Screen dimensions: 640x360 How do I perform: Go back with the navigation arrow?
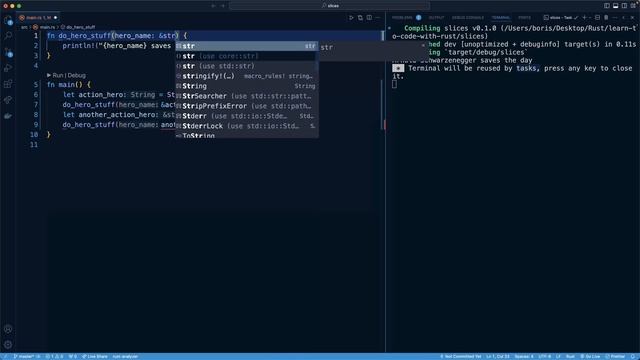(213, 6)
